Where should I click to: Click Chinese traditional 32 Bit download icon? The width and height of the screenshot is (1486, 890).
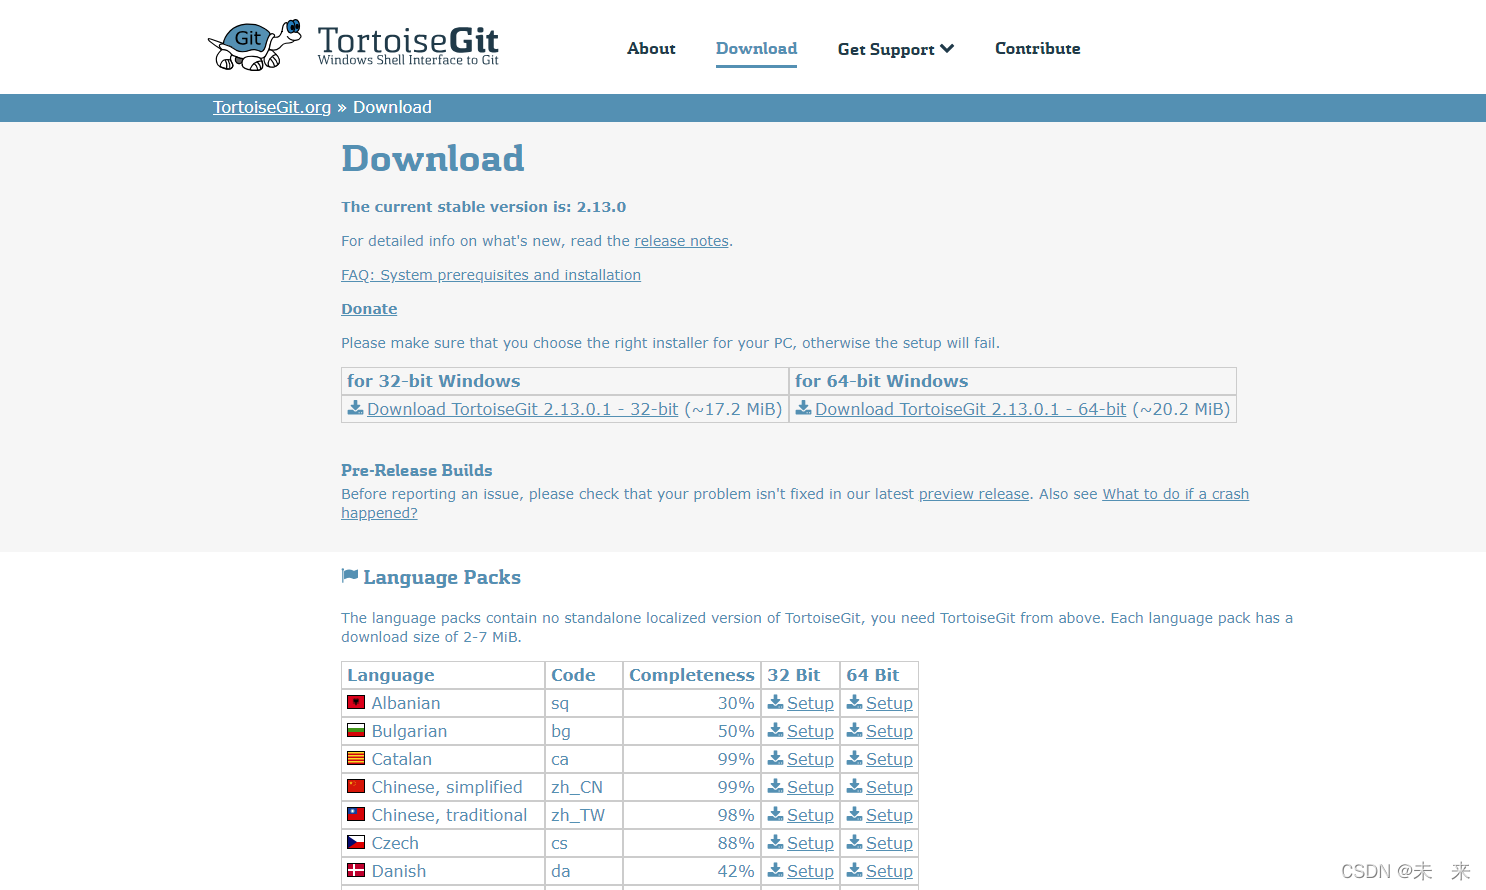[775, 814]
